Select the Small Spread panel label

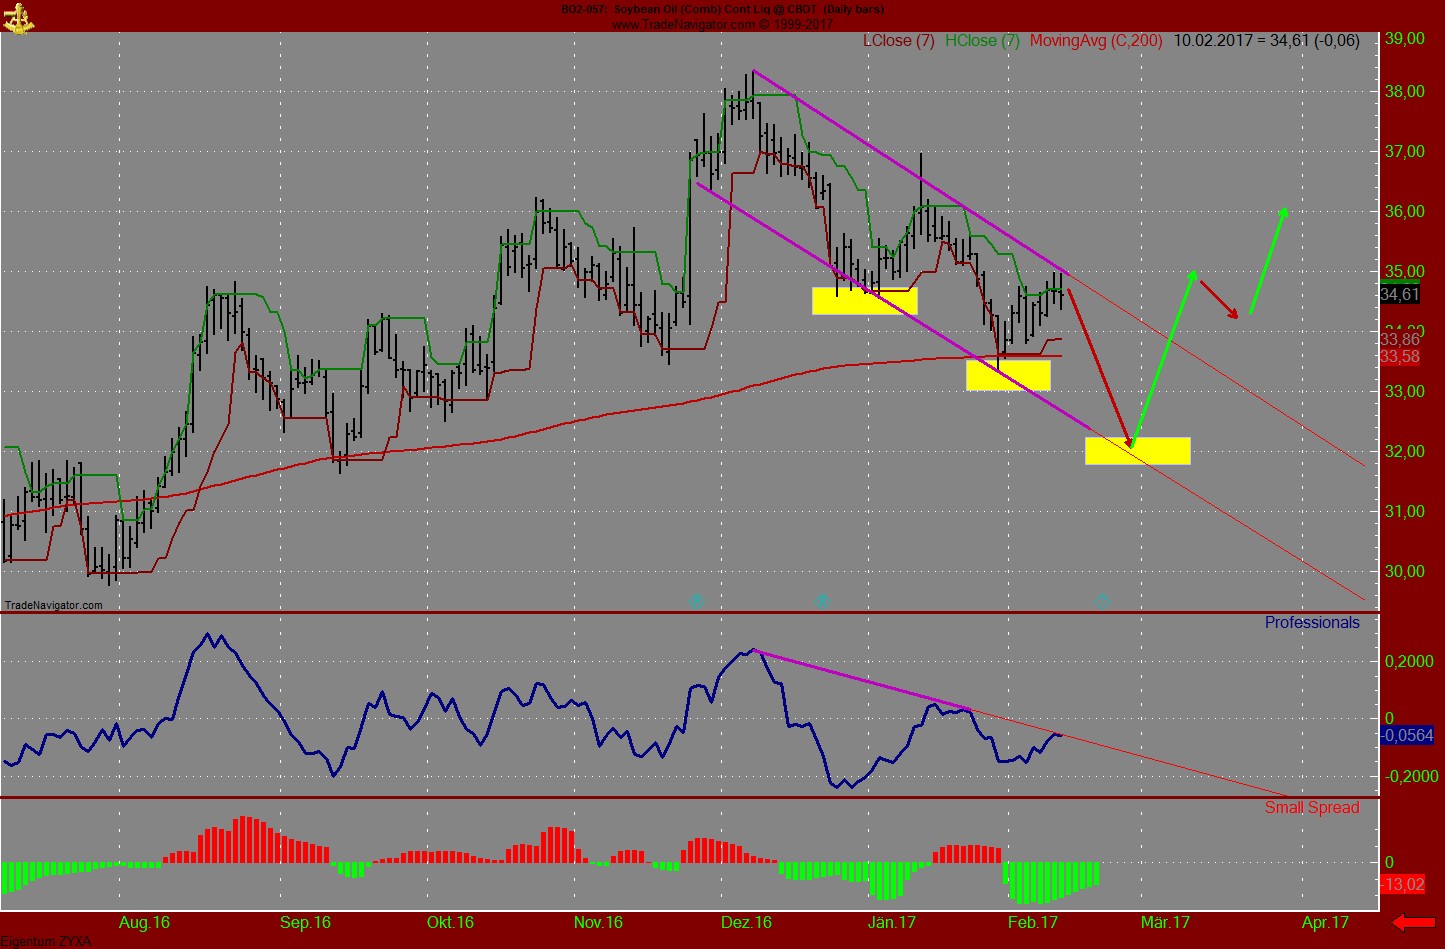coord(1313,808)
